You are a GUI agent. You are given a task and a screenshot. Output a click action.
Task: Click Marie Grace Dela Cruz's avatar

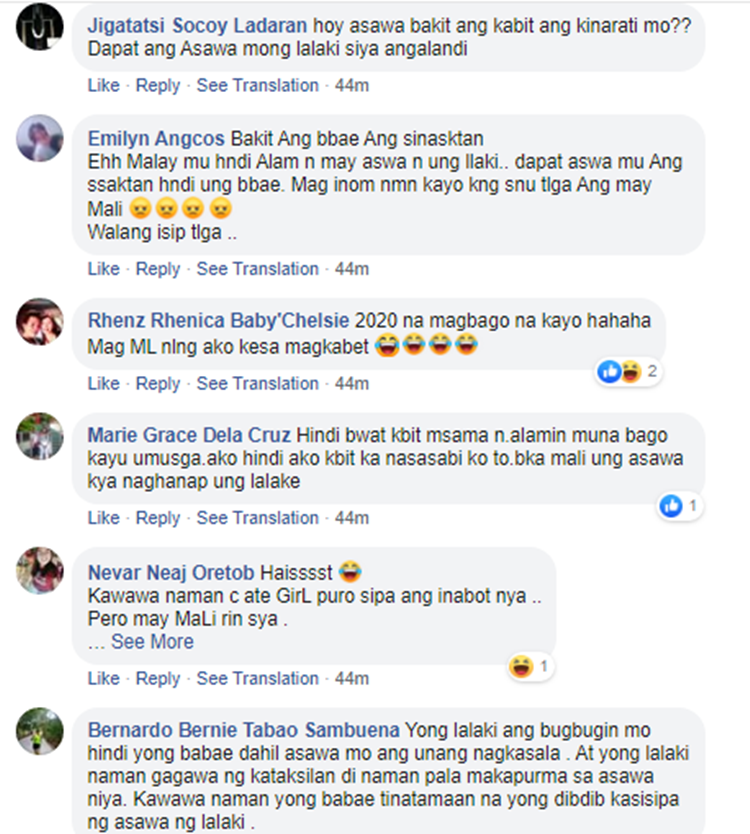(x=39, y=436)
